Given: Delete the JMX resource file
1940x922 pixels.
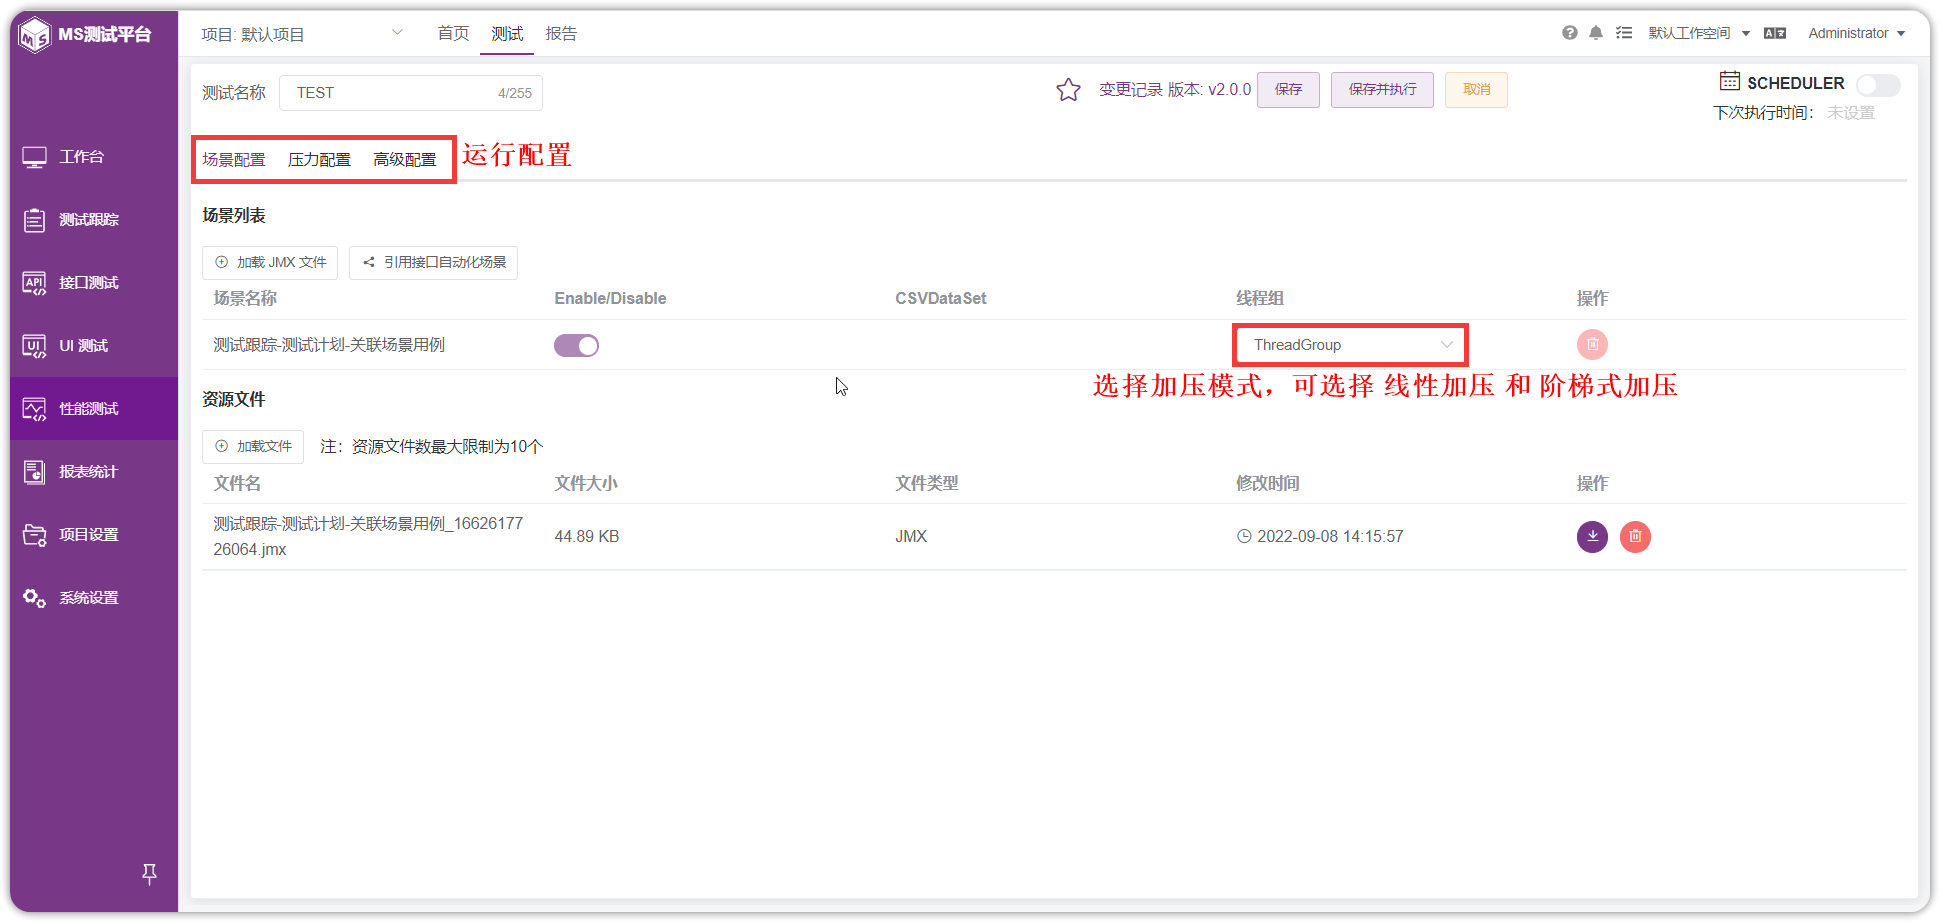Looking at the screenshot, I should click(1635, 536).
